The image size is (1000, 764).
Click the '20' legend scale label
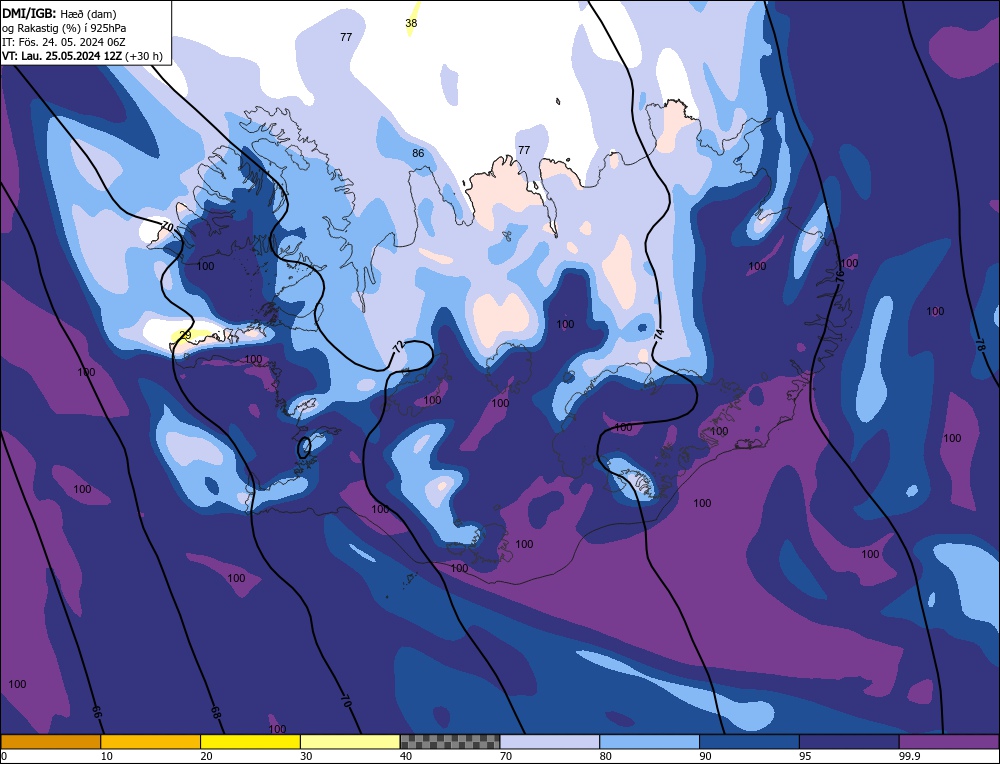[x=207, y=756]
